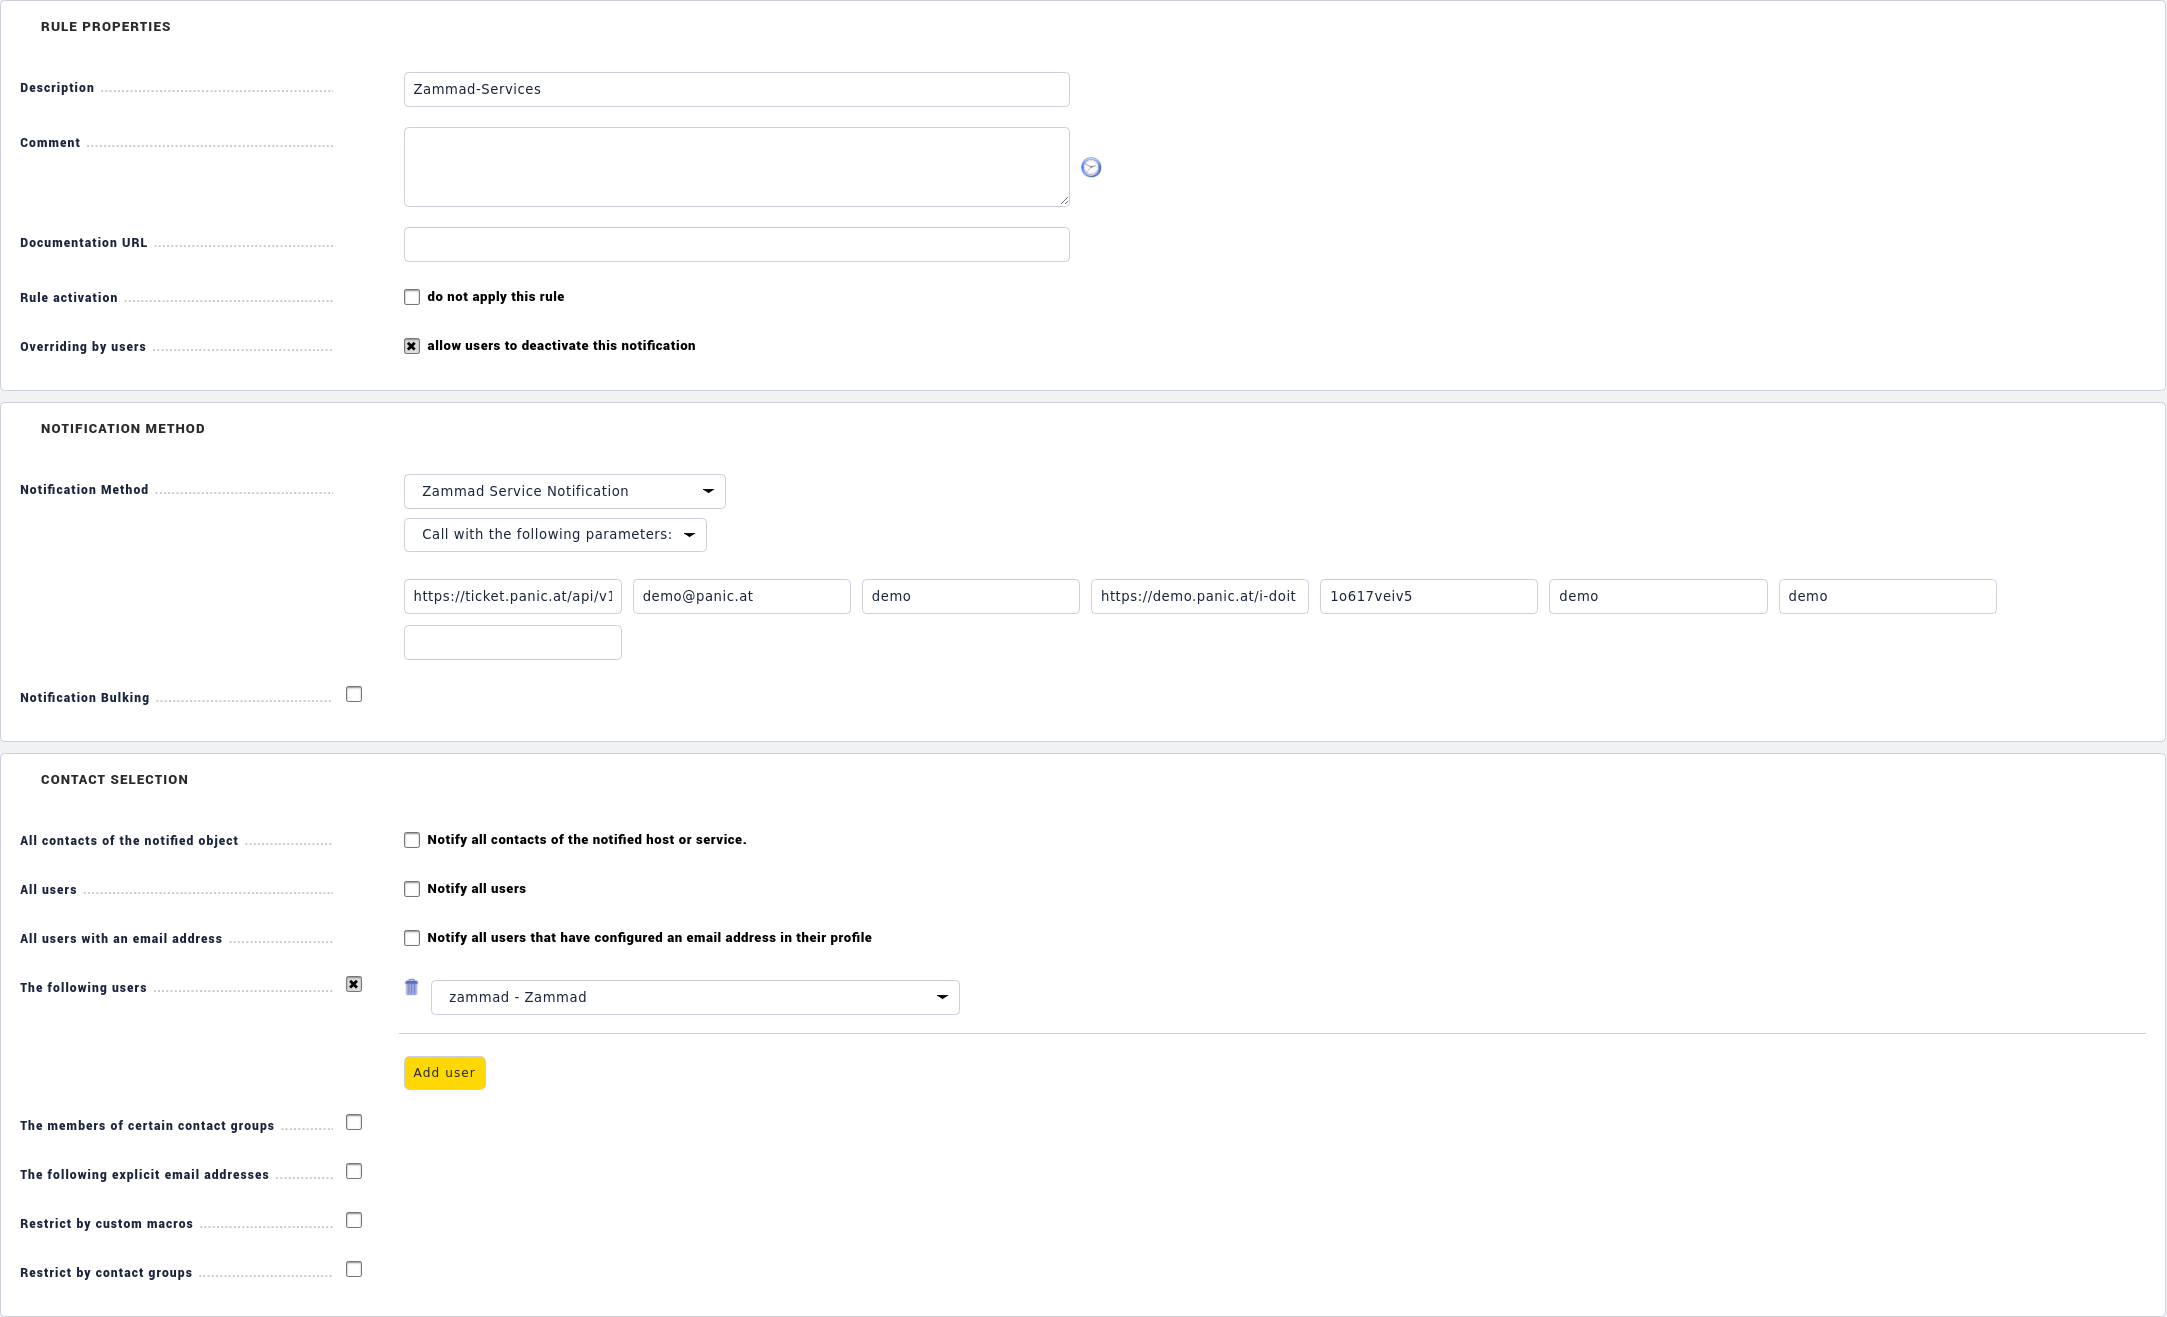Viewport: 2167px width, 1317px height.
Task: Click the Documentation URL input field
Action: (x=737, y=244)
